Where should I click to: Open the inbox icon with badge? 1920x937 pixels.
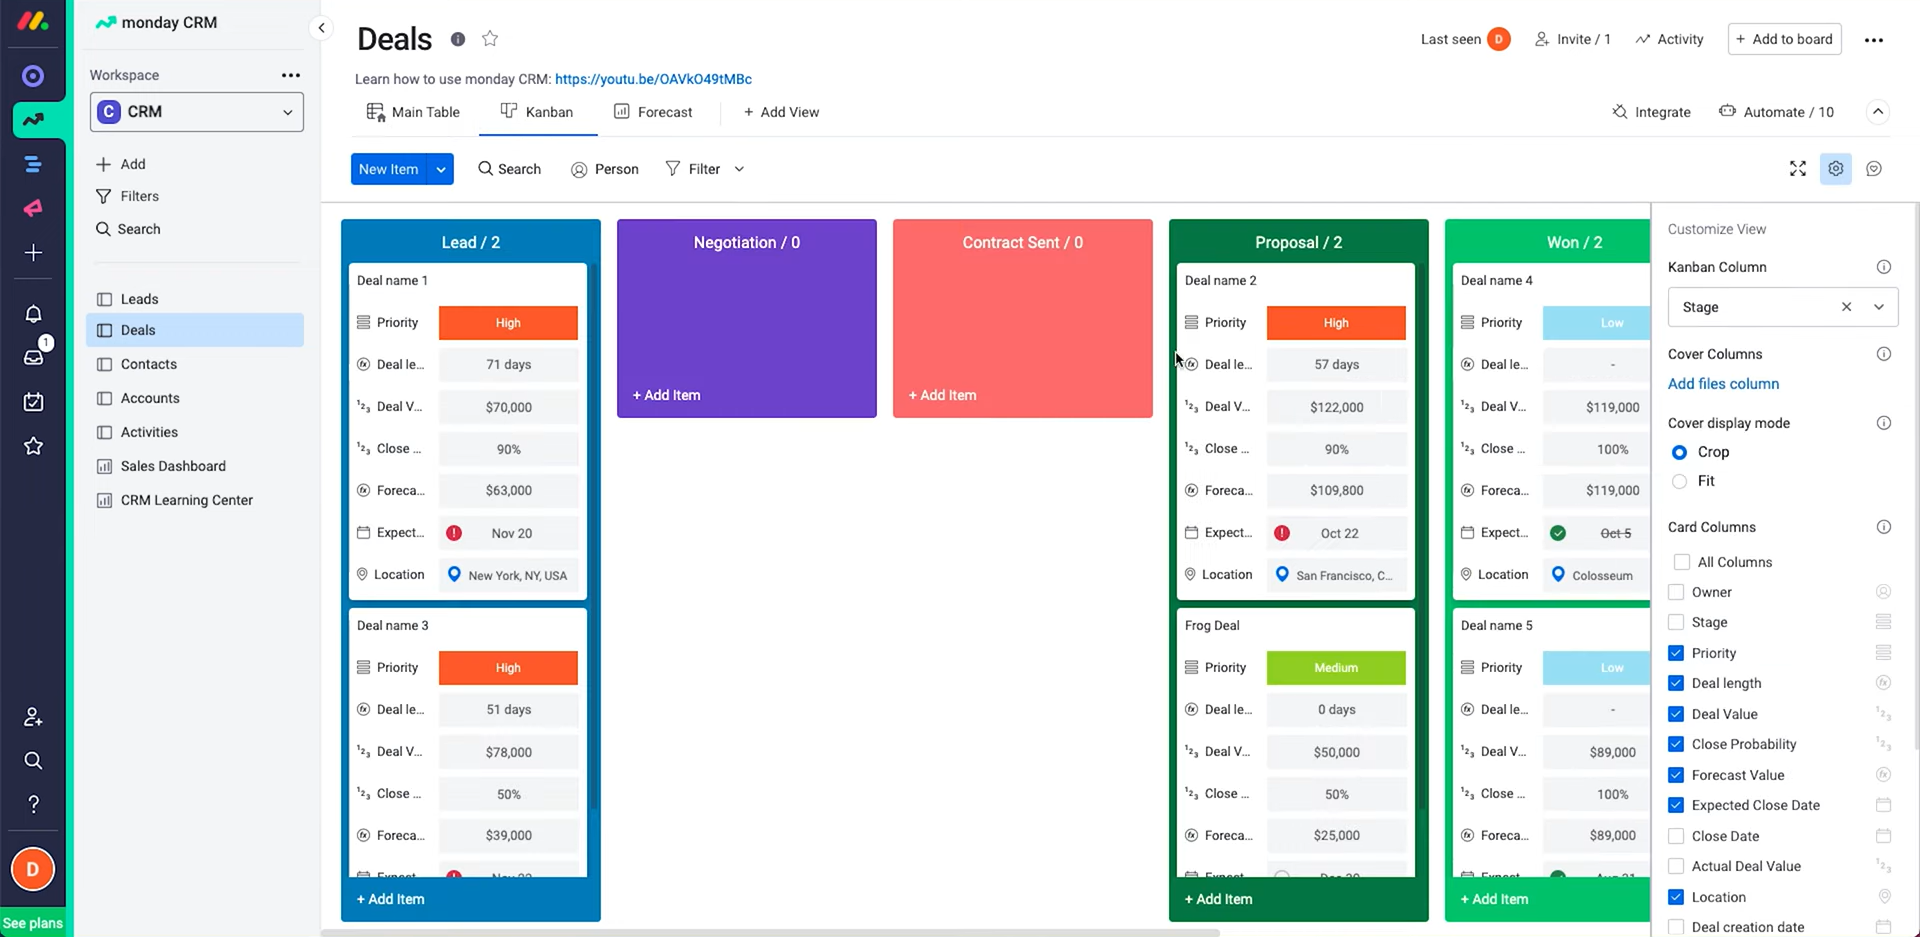point(33,357)
